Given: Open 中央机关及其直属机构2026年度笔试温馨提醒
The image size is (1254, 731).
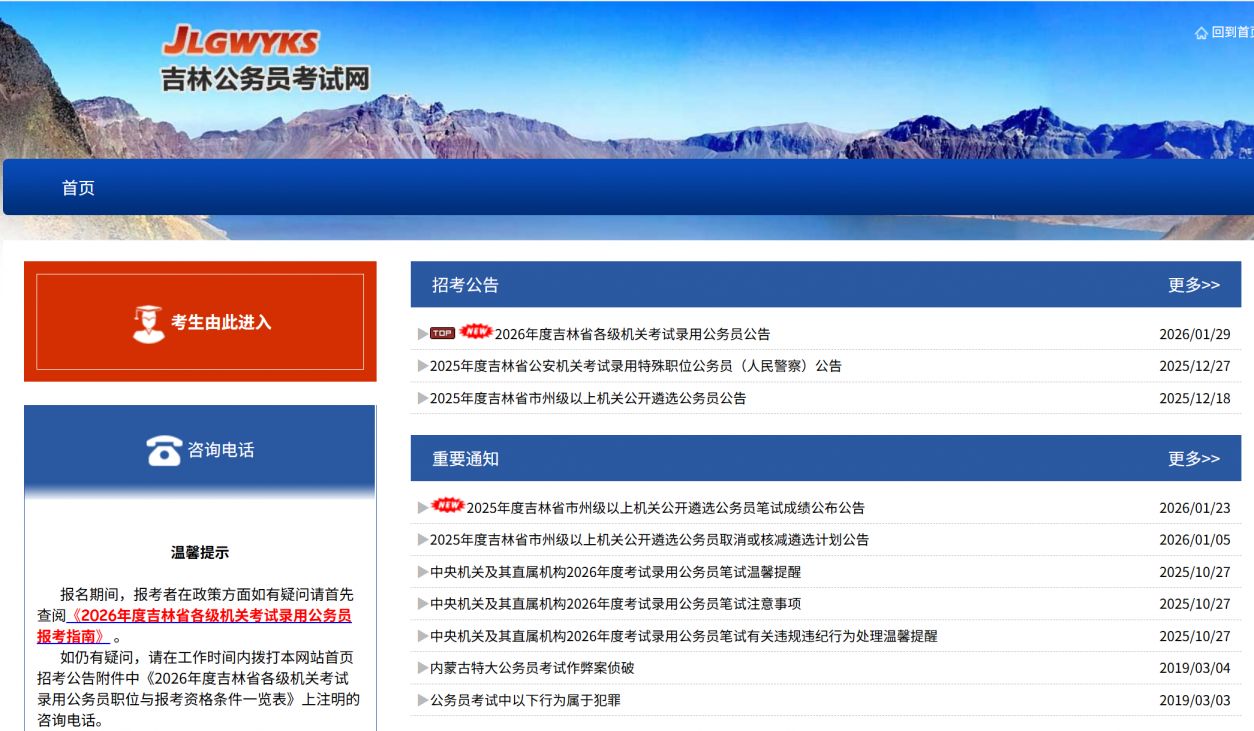Looking at the screenshot, I should point(616,572).
